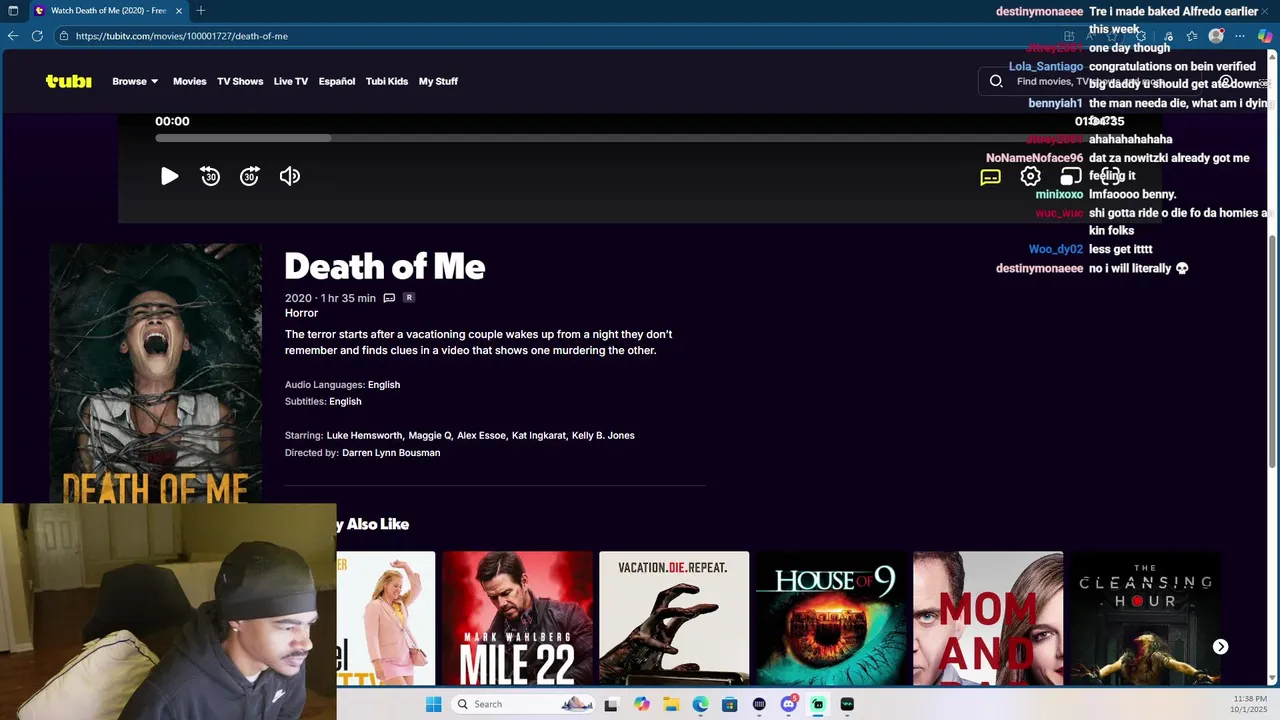This screenshot has width=1280, height=720.
Task: Open Discord from the taskbar
Action: (789, 704)
